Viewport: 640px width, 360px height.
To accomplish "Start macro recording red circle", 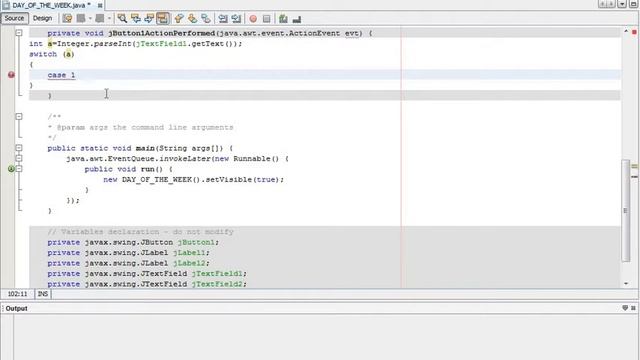I will click(x=253, y=19).
